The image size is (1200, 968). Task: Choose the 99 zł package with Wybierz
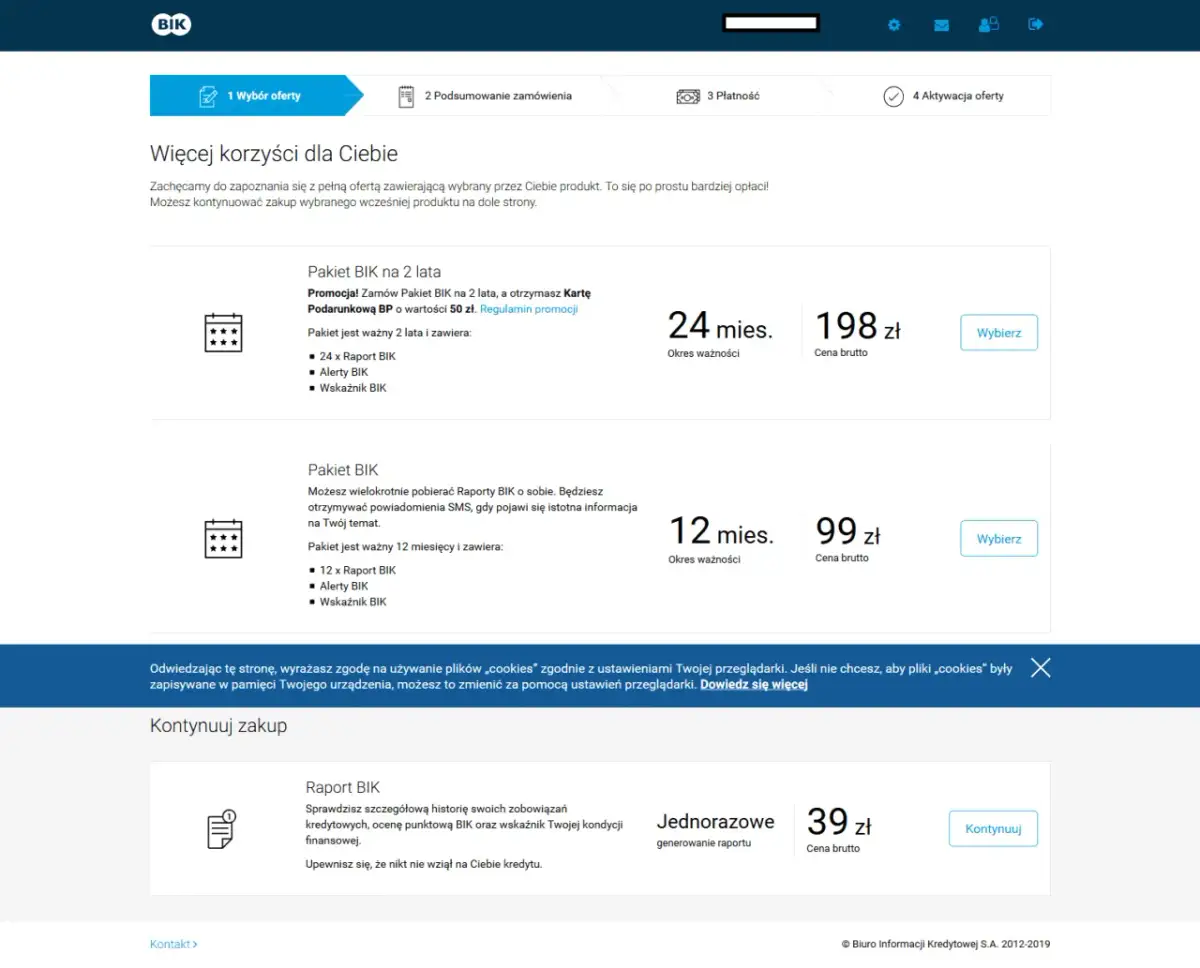point(998,539)
